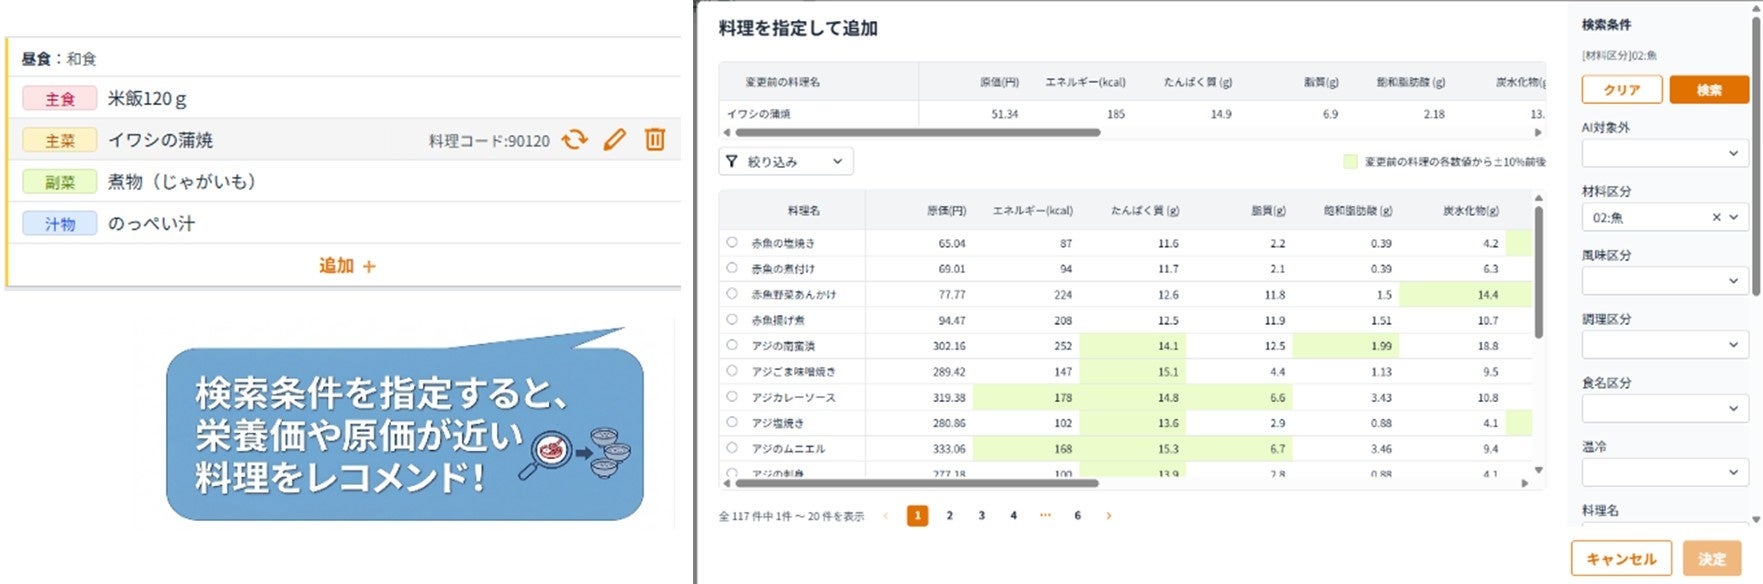The image size is (1763, 584).
Task: Click the trash delete icon
Action: coord(655,140)
